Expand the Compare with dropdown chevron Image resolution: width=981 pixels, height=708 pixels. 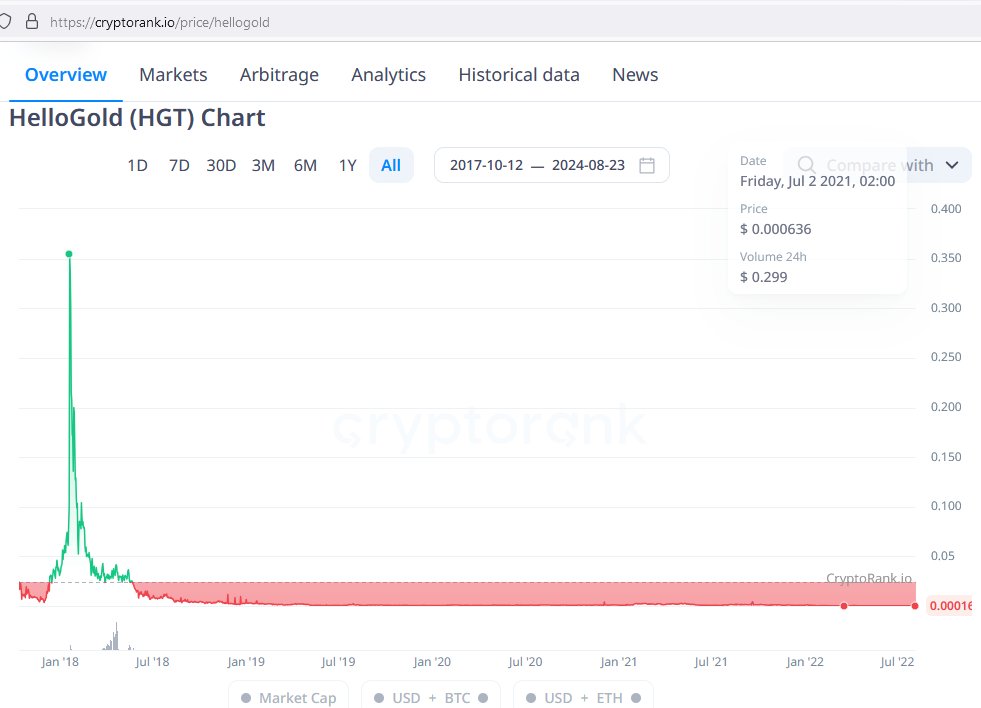click(x=952, y=165)
